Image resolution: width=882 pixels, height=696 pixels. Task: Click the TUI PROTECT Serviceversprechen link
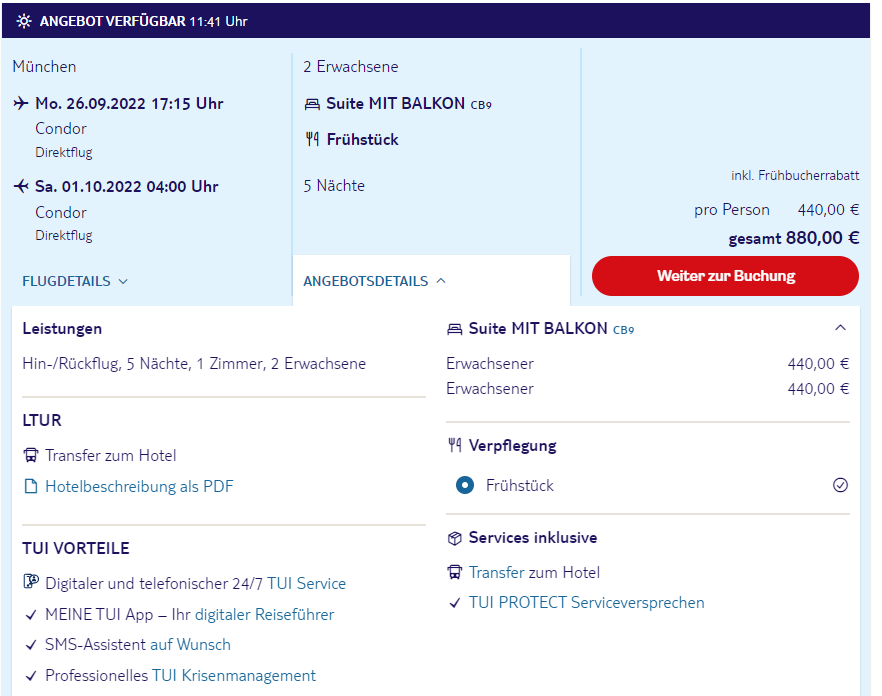coord(586,603)
